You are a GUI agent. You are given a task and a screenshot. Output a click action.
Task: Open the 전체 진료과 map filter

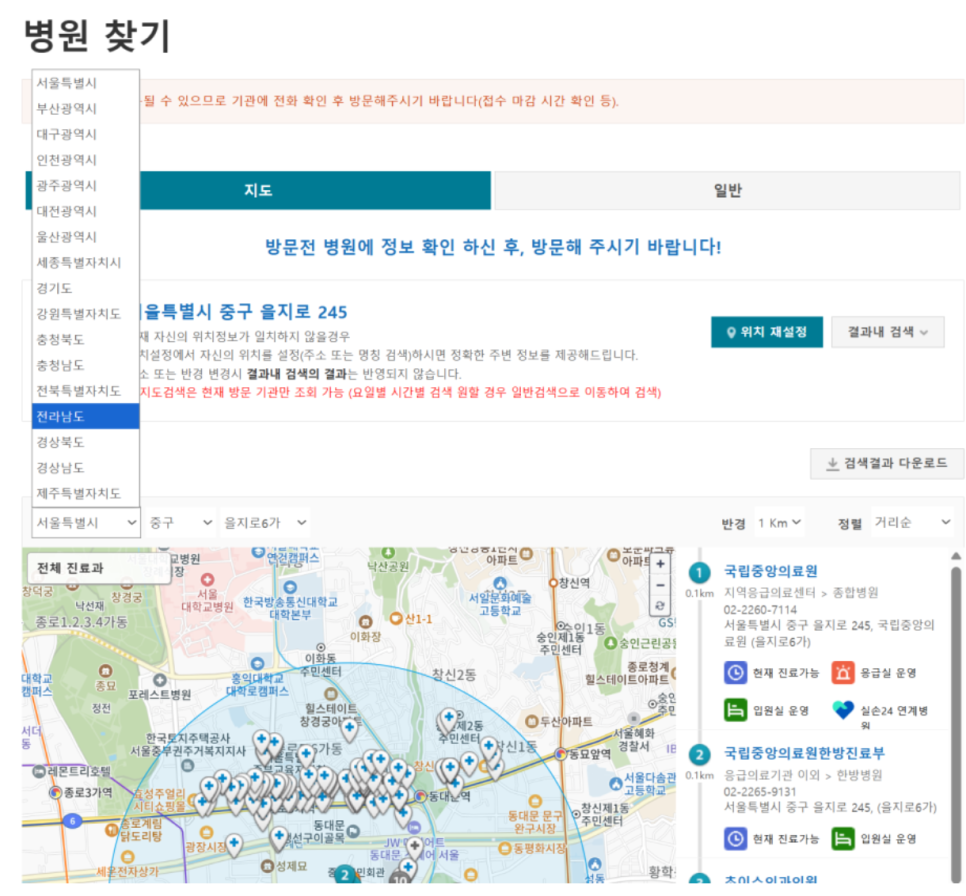99,568
